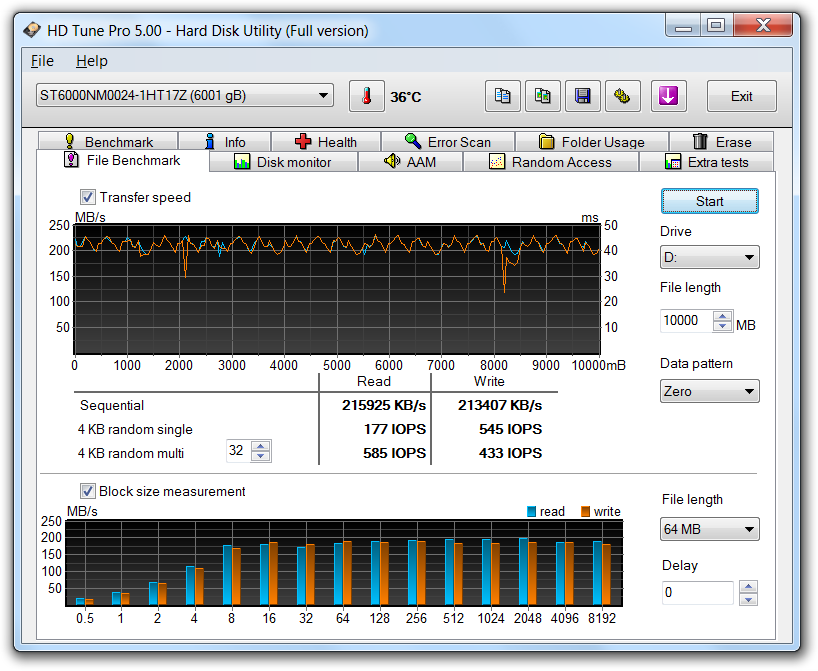Click the floppy disk save icon
This screenshot has height=671, width=818.
(x=581, y=97)
